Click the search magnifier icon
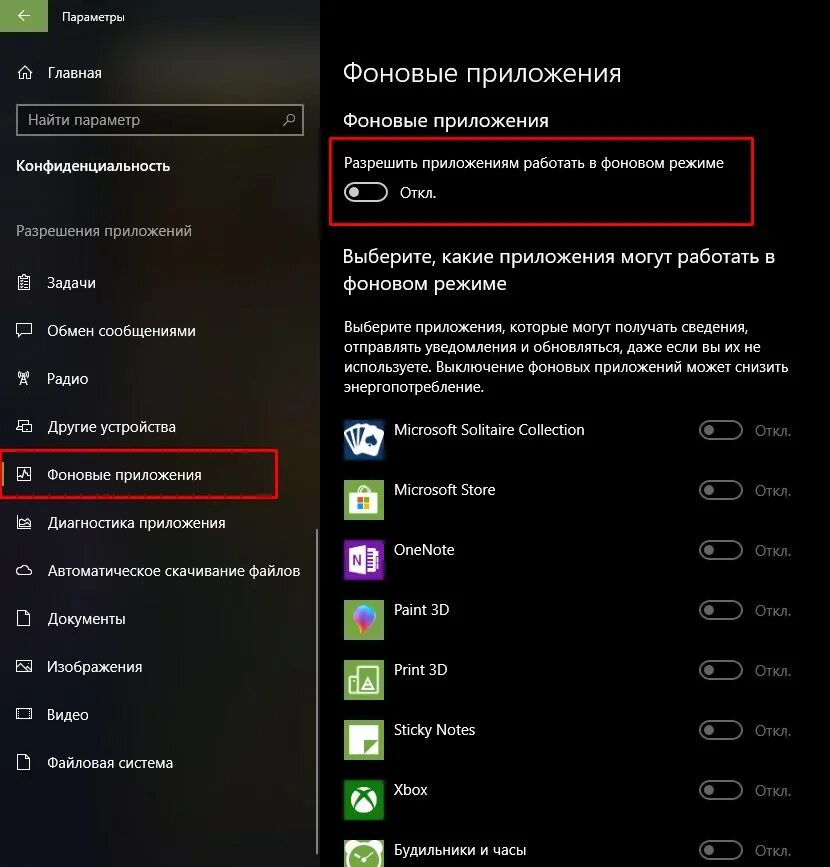This screenshot has height=867, width=830. (289, 119)
